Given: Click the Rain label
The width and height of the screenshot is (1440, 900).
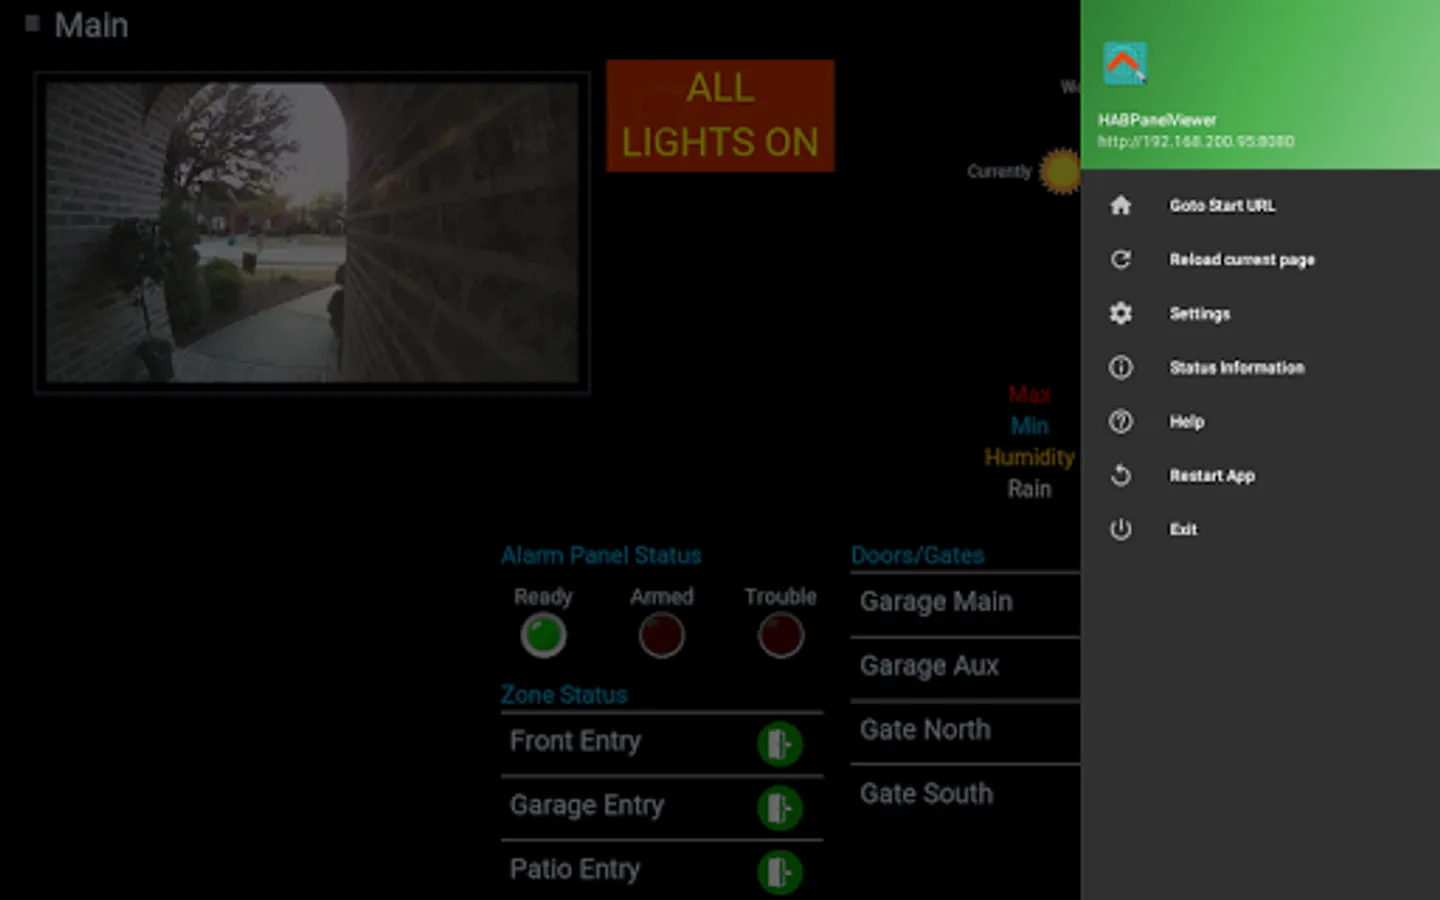Looking at the screenshot, I should 1029,489.
